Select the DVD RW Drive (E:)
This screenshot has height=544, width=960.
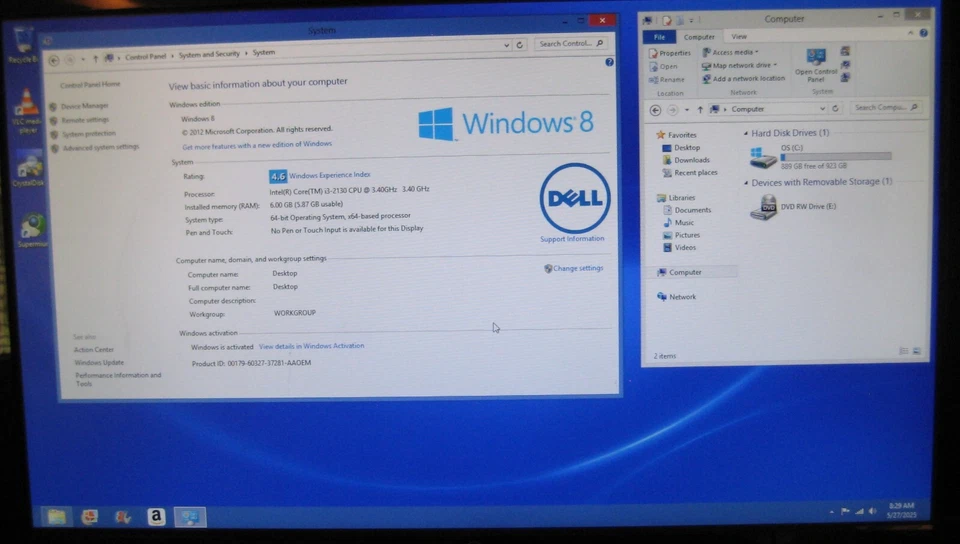793,207
